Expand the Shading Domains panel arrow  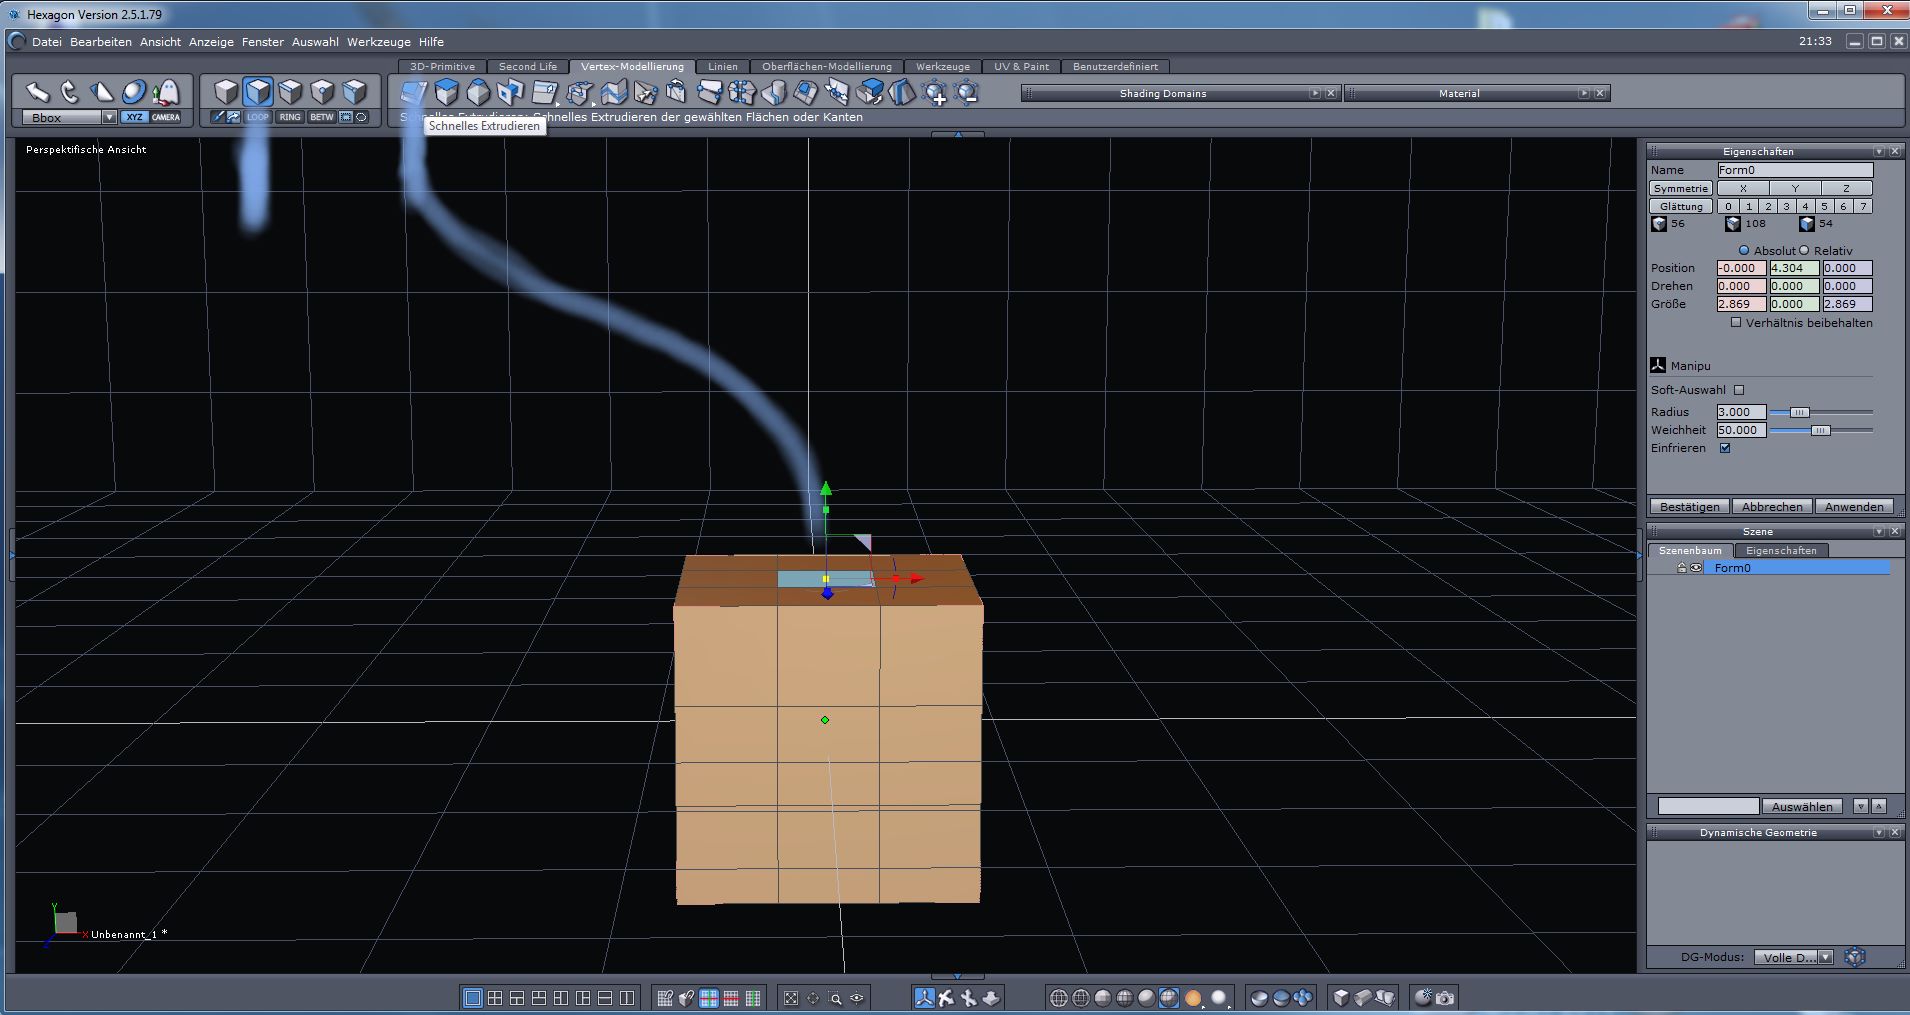(x=1315, y=93)
